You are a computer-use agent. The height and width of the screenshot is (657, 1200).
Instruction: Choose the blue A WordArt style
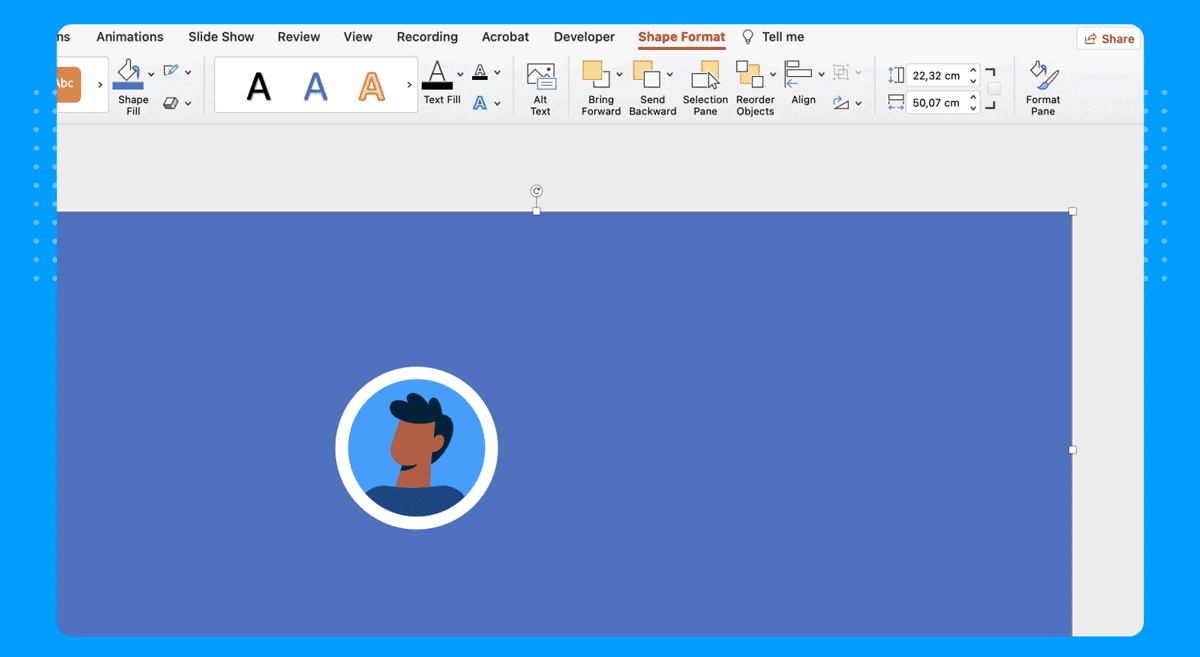coord(316,86)
